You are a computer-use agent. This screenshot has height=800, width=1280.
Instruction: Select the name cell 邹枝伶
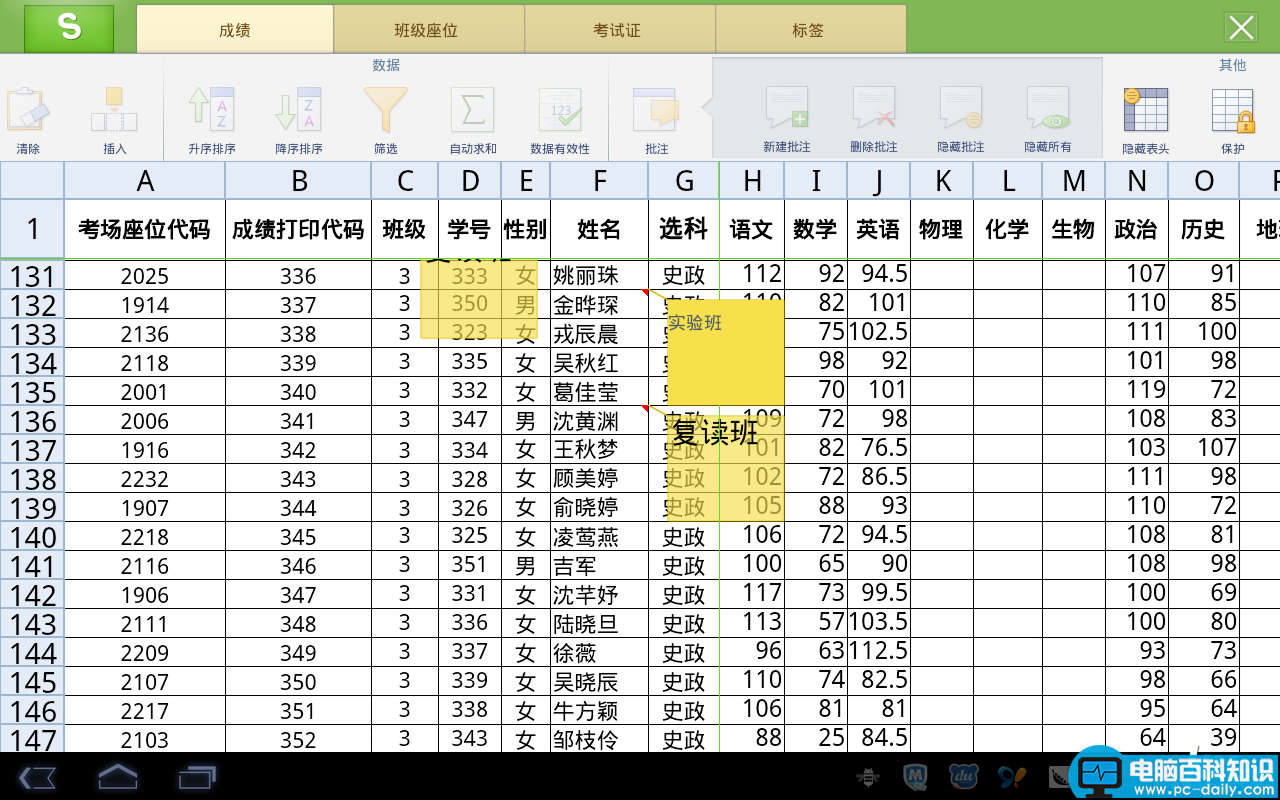click(x=599, y=740)
